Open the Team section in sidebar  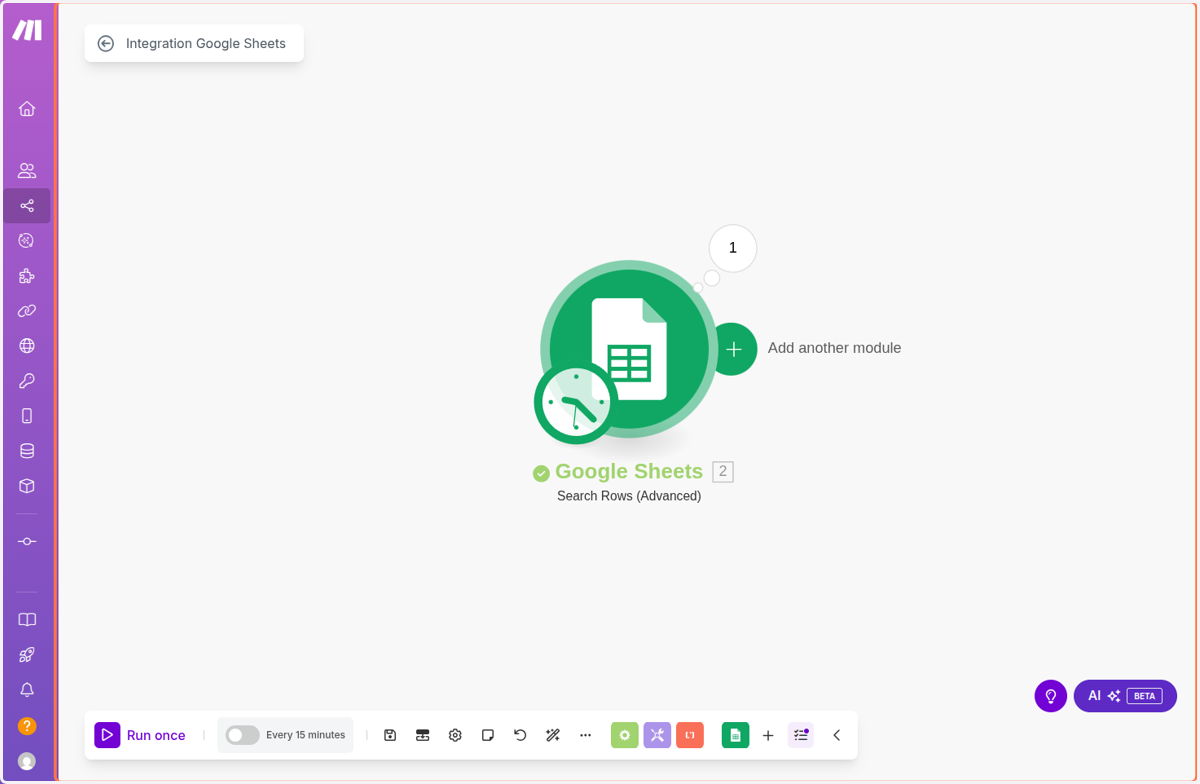coord(27,170)
